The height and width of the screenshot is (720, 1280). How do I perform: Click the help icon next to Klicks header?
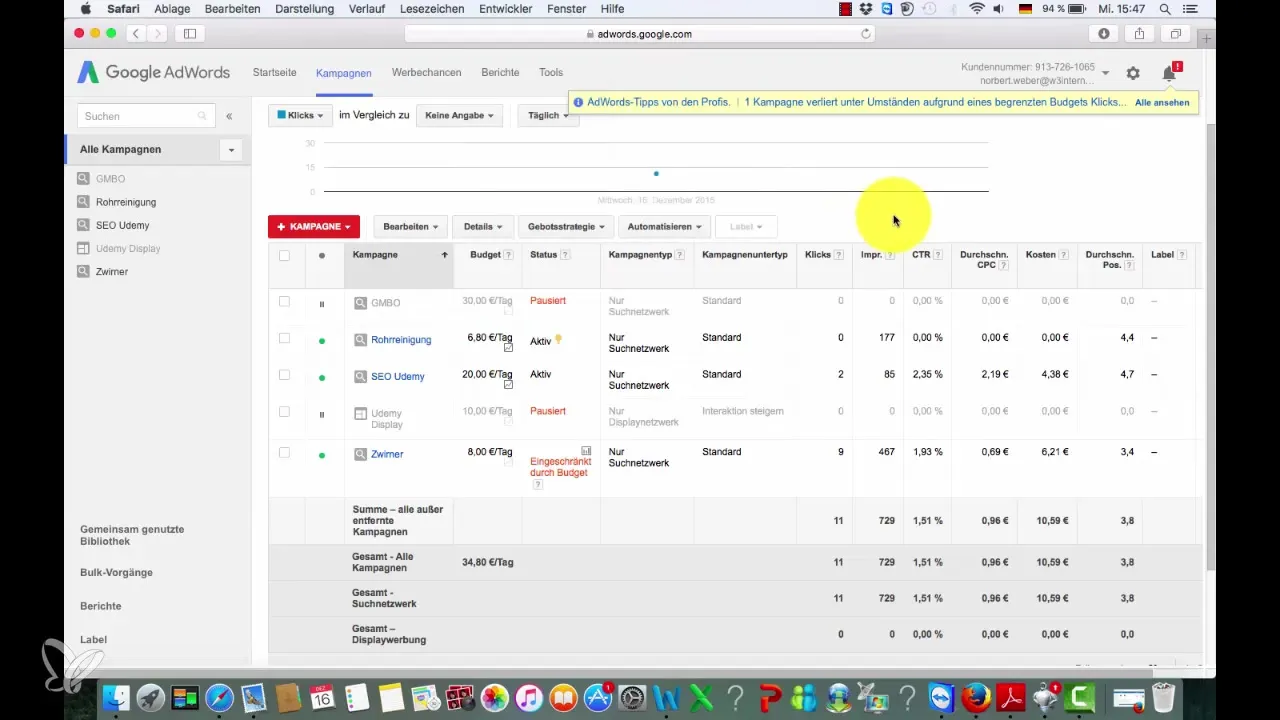pos(838,255)
